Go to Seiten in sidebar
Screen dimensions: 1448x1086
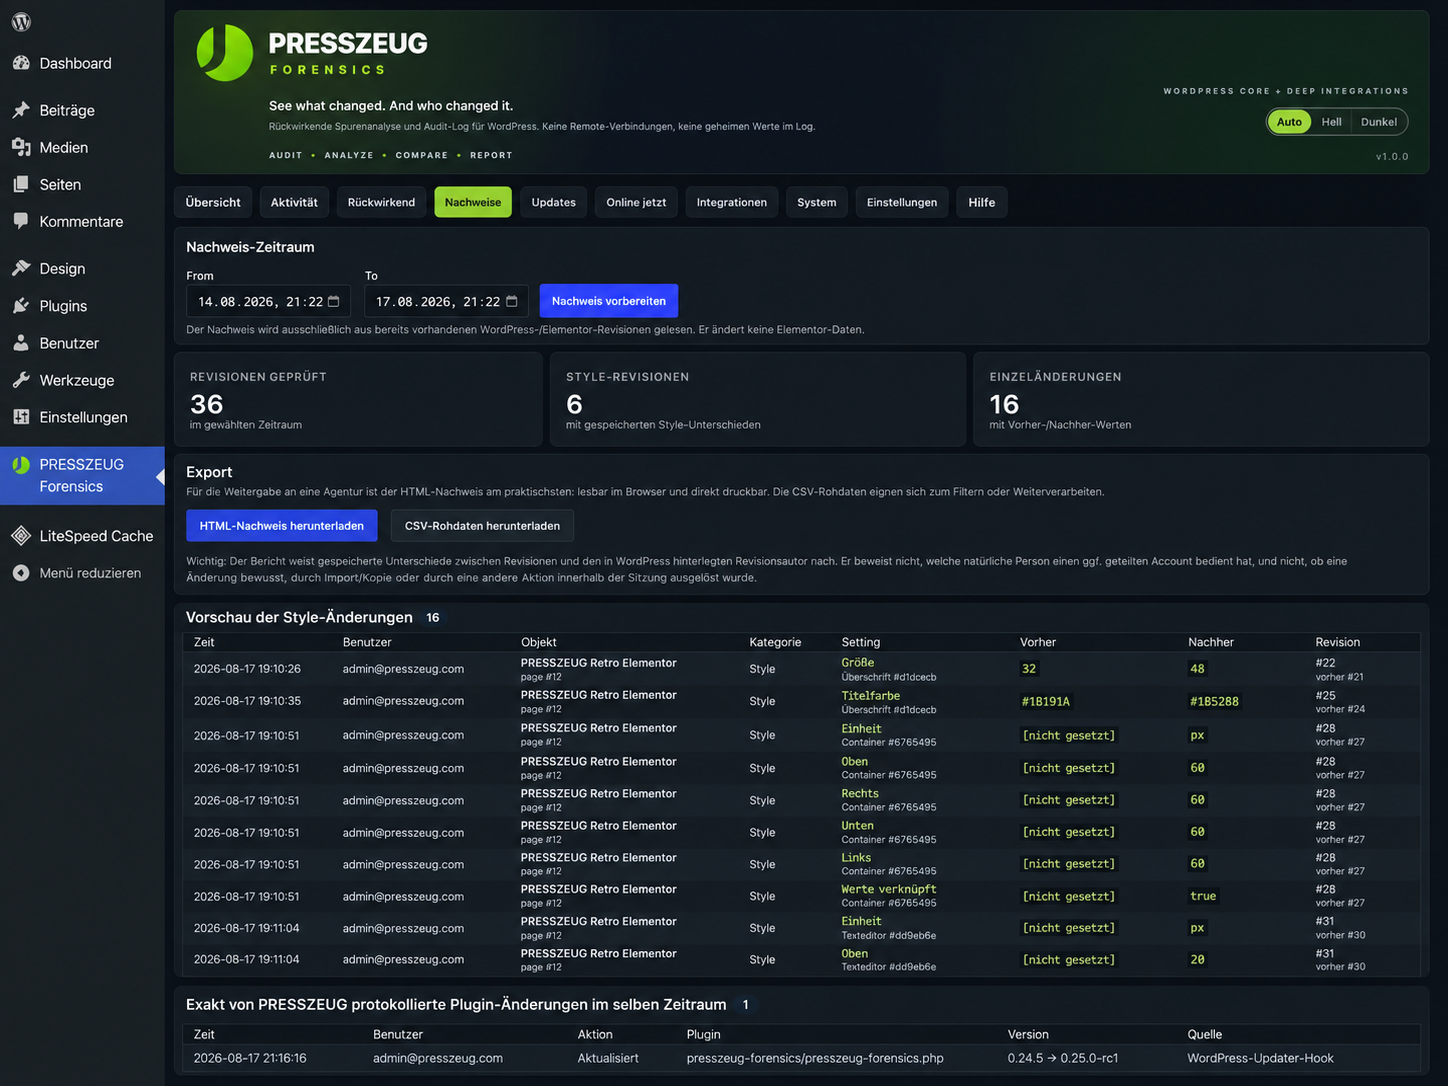[82, 184]
